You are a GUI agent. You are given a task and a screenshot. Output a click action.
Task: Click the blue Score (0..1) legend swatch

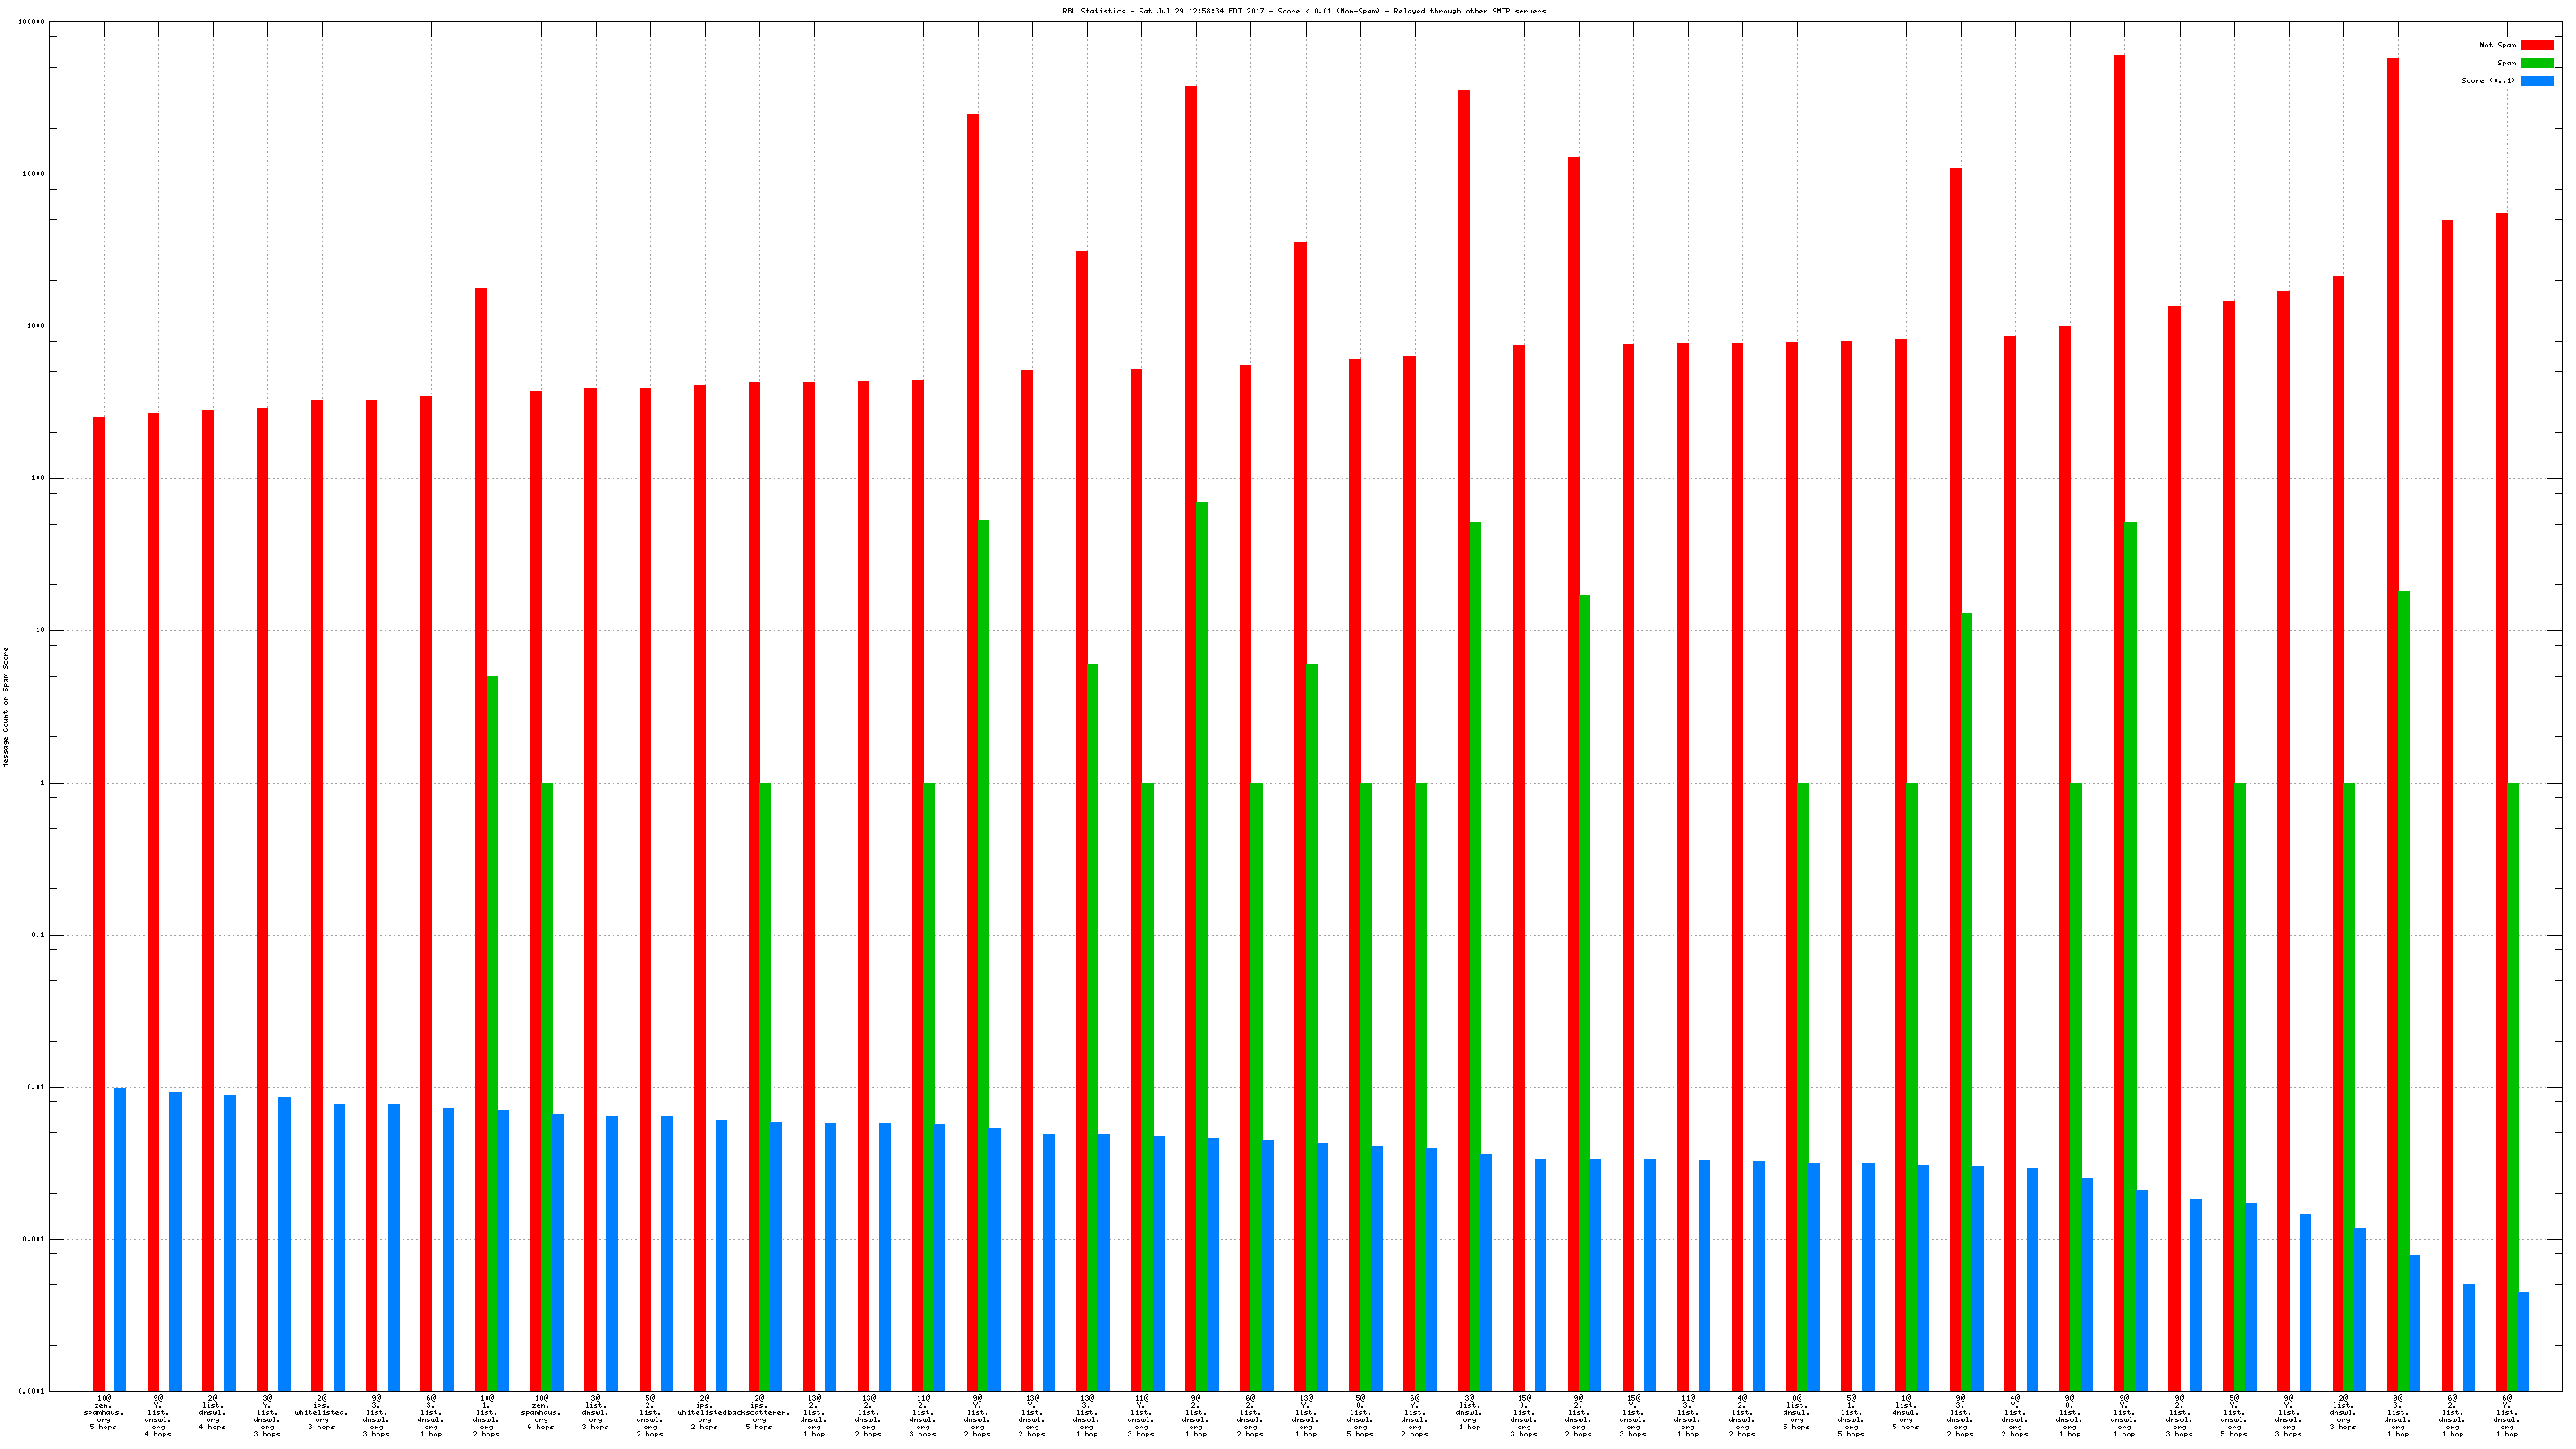point(2536,81)
